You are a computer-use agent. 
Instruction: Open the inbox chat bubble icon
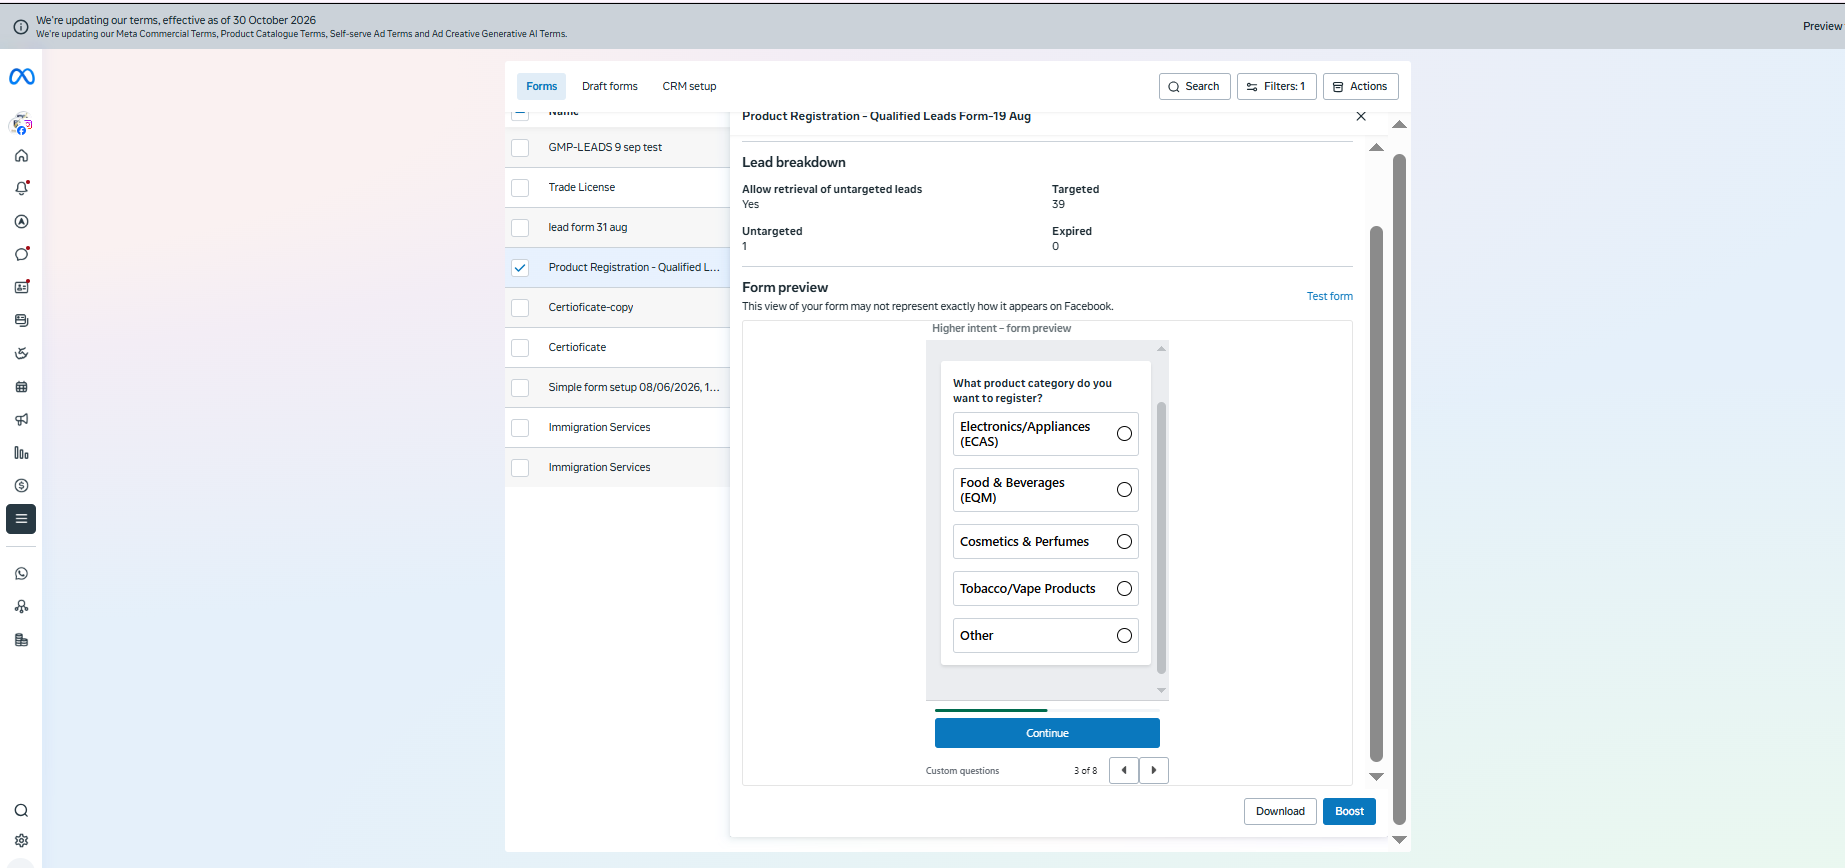[x=21, y=254]
